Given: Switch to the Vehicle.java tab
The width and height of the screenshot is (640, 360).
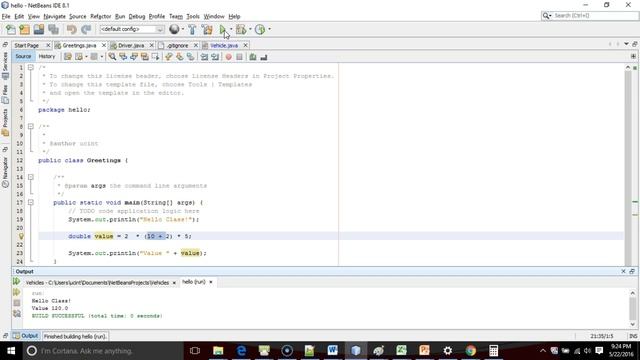Looking at the screenshot, I should pos(224,45).
